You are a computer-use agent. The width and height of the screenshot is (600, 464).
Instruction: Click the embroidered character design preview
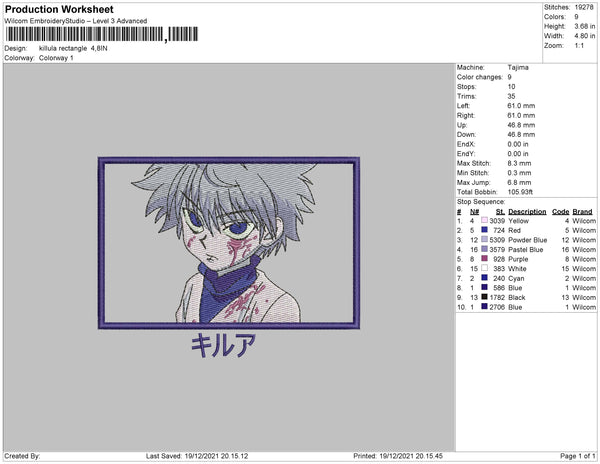coord(229,243)
